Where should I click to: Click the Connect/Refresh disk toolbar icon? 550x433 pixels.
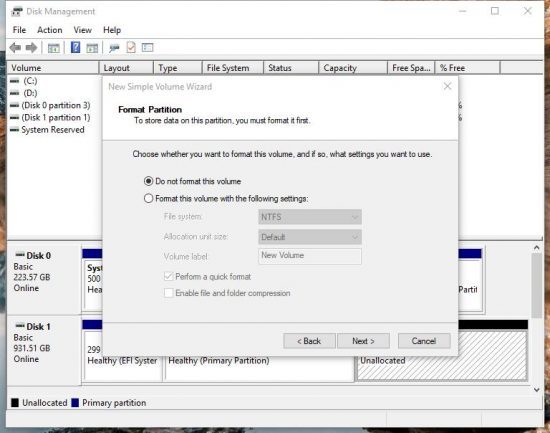pyautogui.click(x=114, y=48)
